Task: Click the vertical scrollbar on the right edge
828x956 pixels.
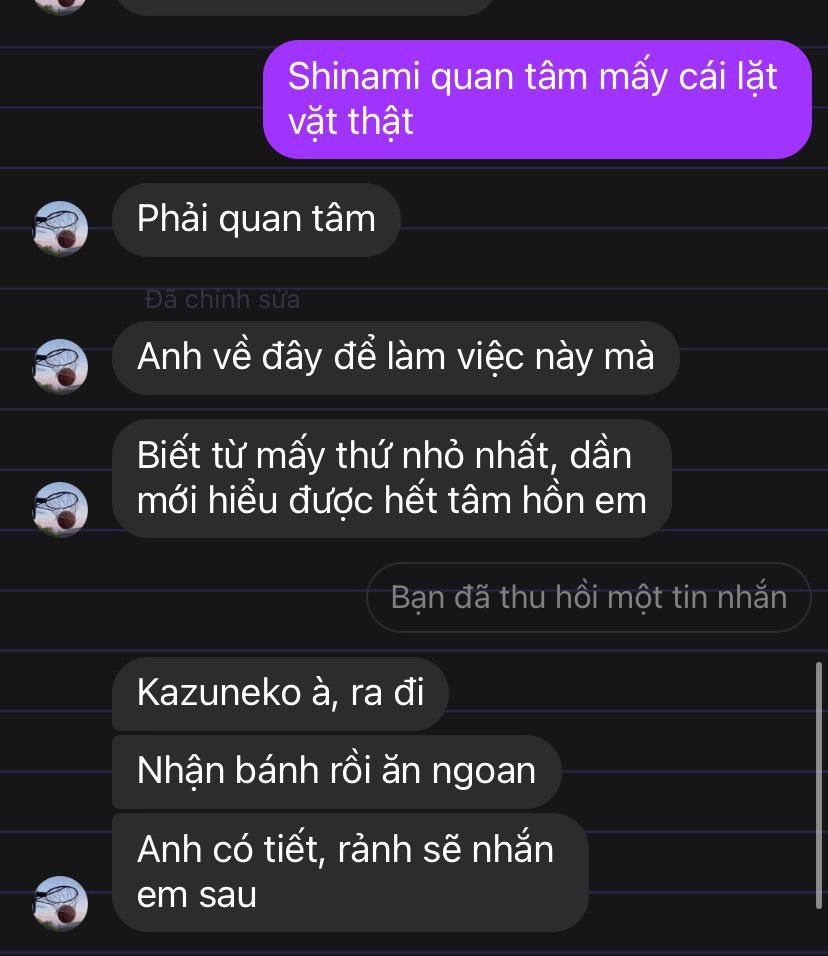Action: coord(819,786)
